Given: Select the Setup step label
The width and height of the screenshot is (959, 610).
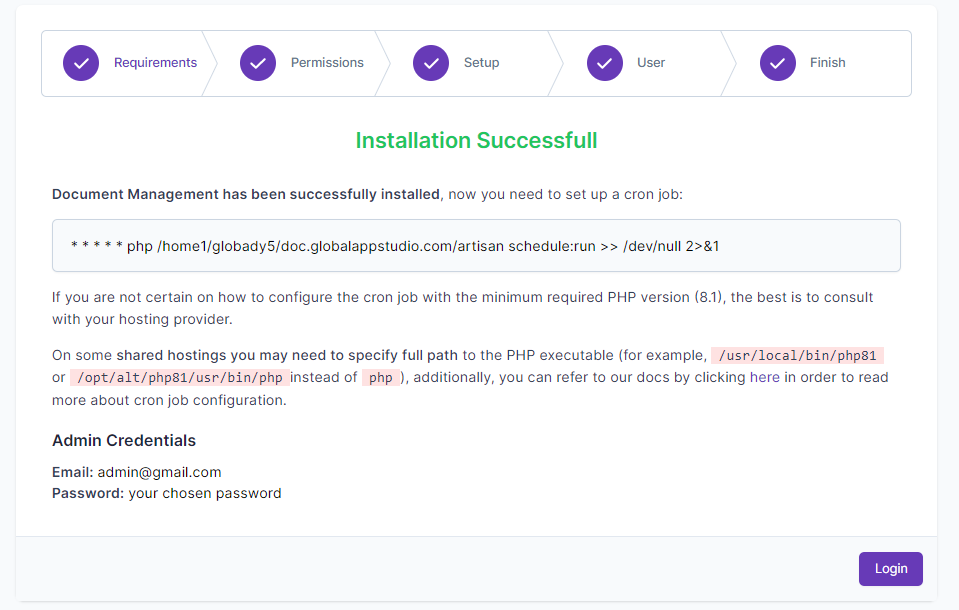Looking at the screenshot, I should coord(481,63).
